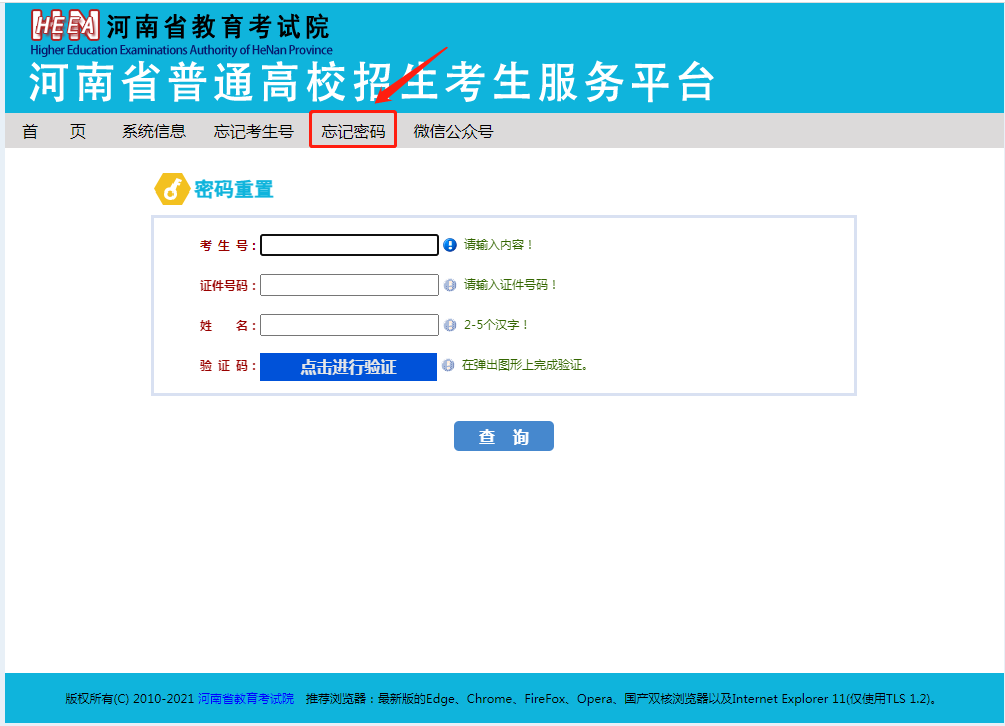Select the 姓名 input field
The height and width of the screenshot is (726, 1005).
[x=349, y=325]
